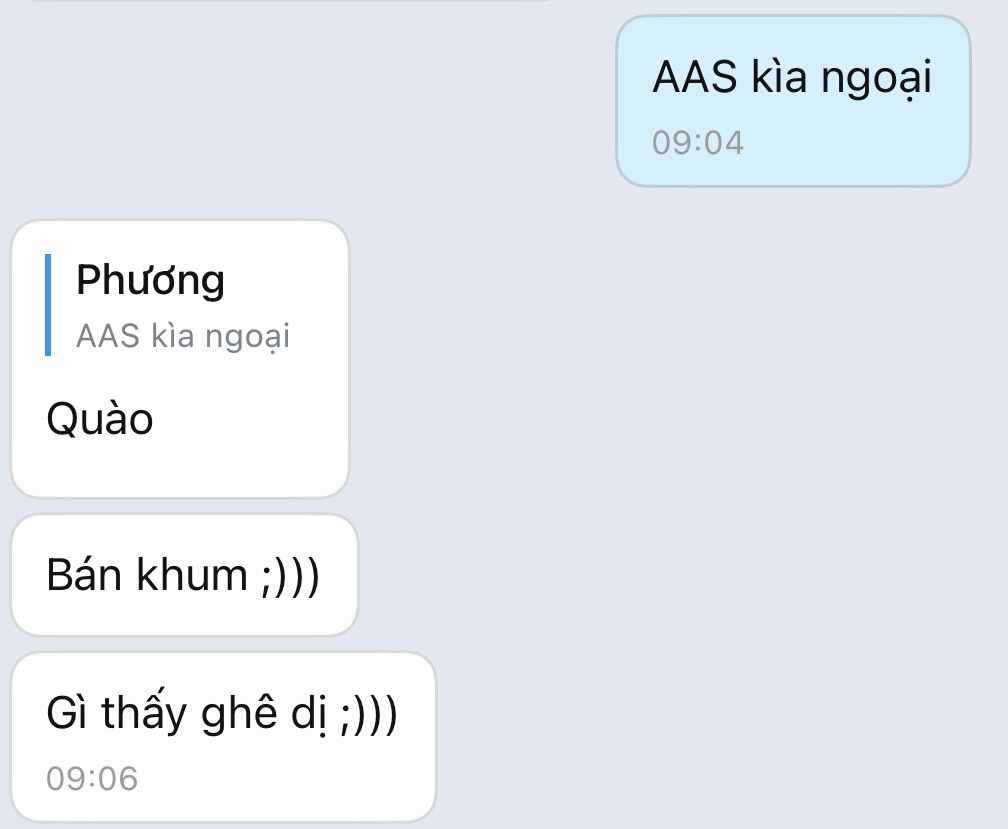This screenshot has width=1008, height=829.
Task: Click the word 'khum' in second bubble
Action: [192, 574]
